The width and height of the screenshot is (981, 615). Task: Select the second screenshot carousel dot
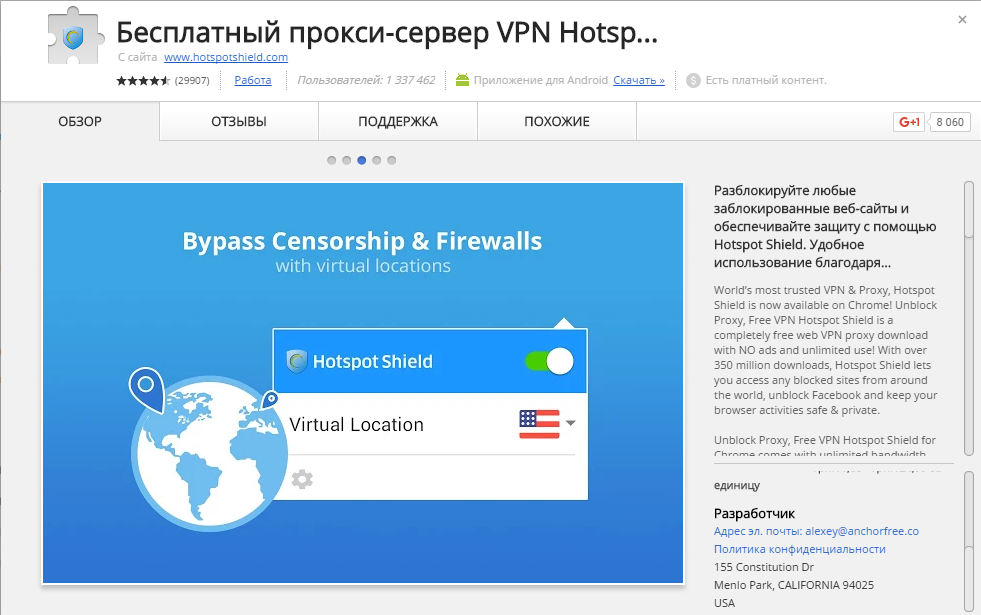click(x=347, y=160)
